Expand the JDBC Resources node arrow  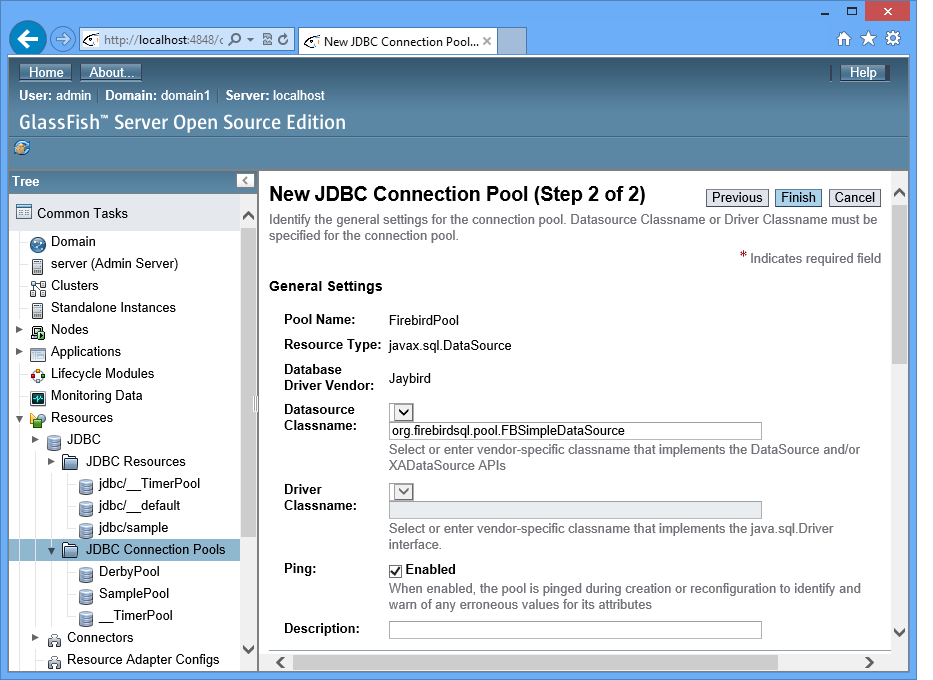point(51,461)
